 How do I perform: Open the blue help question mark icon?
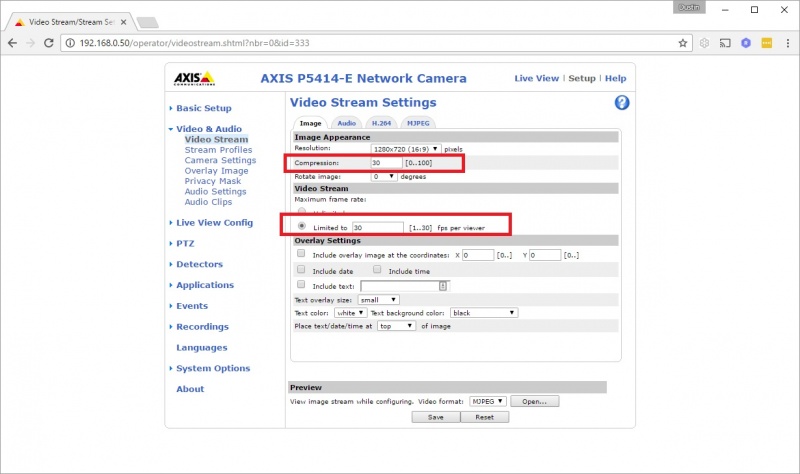tap(621, 103)
